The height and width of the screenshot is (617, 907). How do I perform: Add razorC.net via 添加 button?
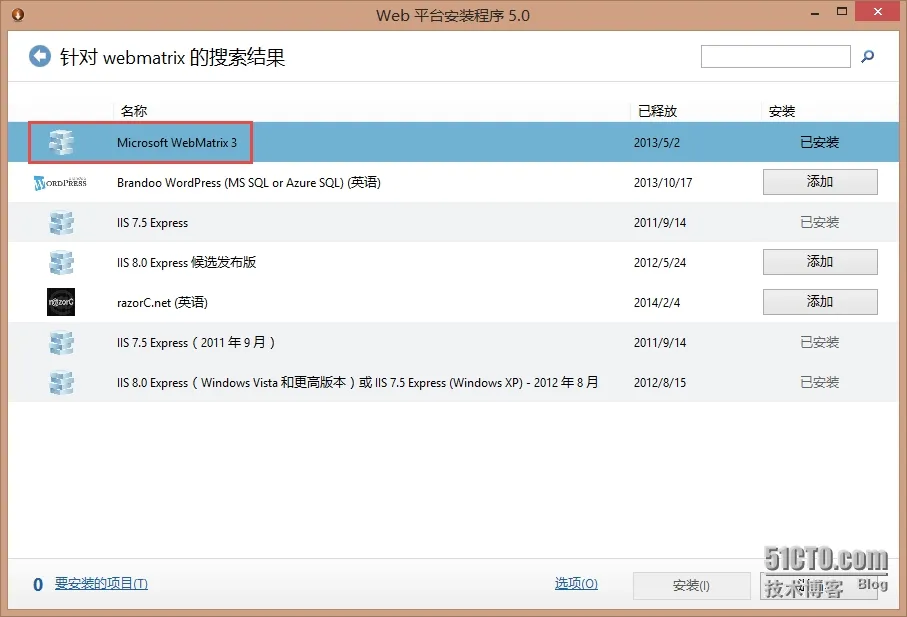coord(820,302)
